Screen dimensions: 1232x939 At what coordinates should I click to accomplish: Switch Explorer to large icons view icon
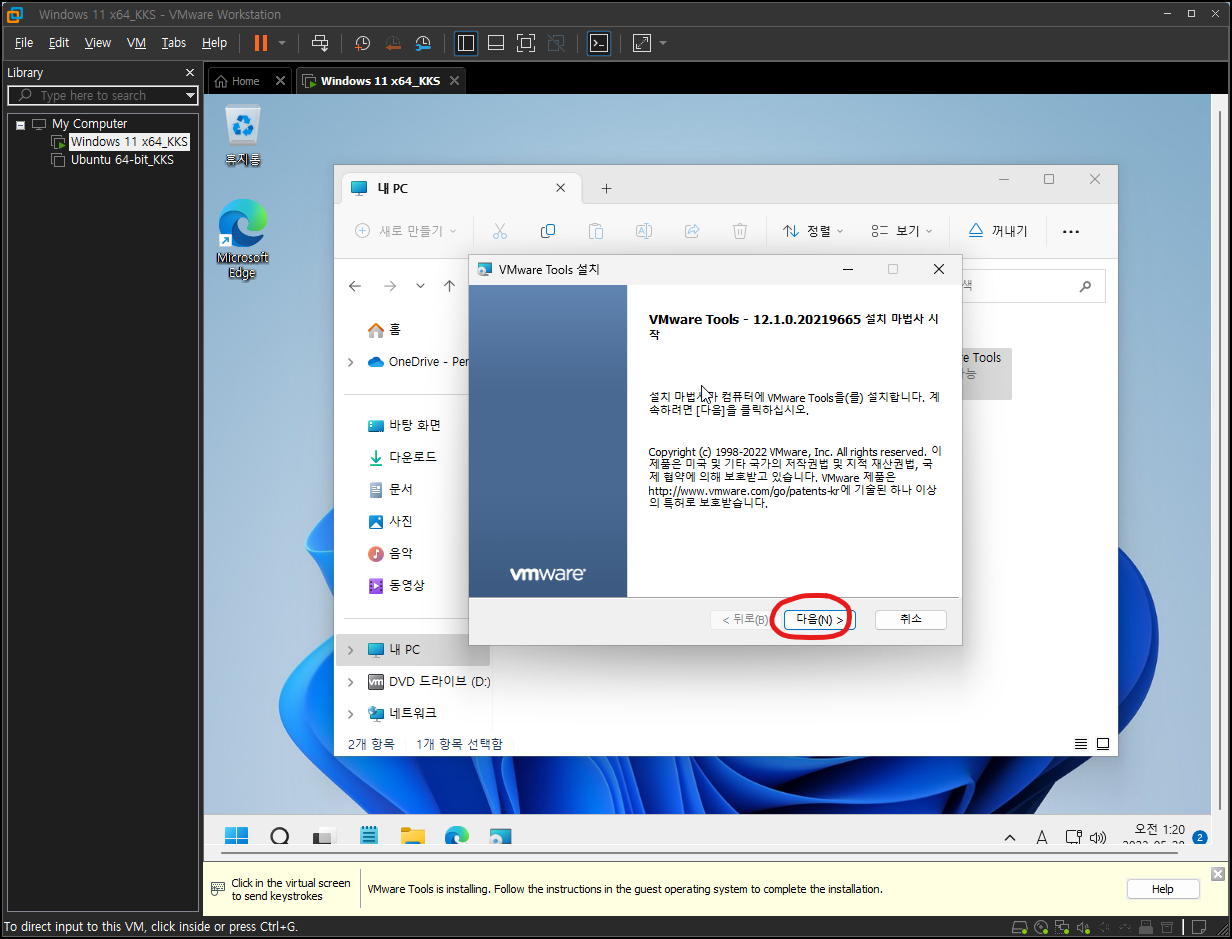coord(1103,744)
